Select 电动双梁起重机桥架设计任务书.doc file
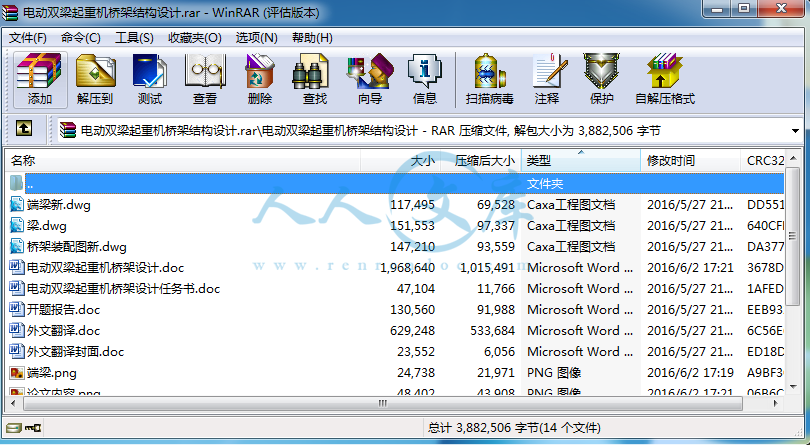Screen dimensions: 810x445 coord(123,288)
